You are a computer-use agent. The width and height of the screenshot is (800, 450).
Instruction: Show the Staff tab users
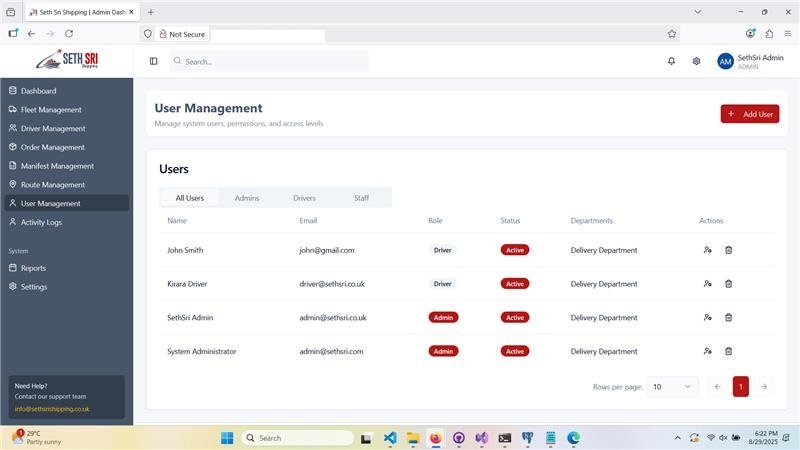click(x=361, y=198)
